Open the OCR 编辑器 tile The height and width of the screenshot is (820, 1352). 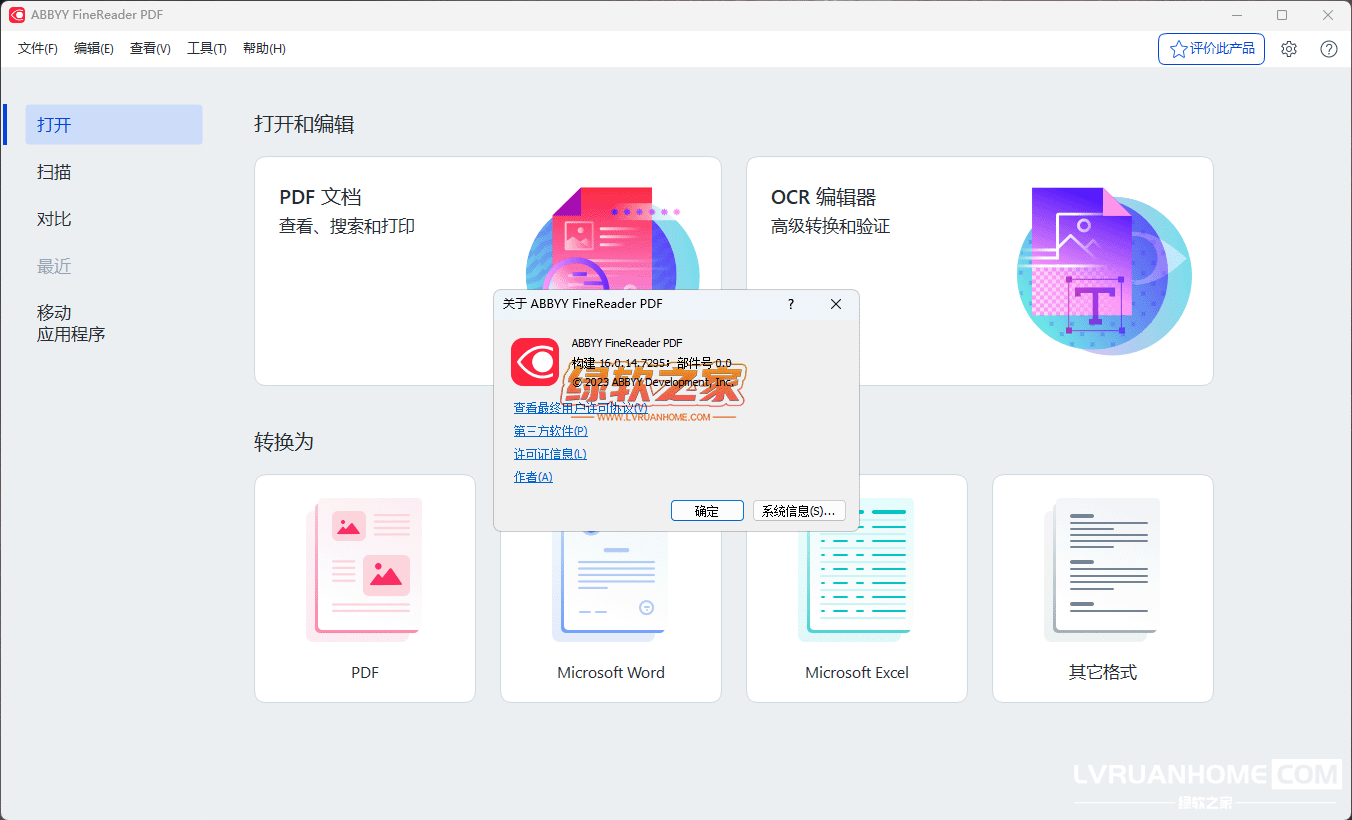(x=979, y=270)
